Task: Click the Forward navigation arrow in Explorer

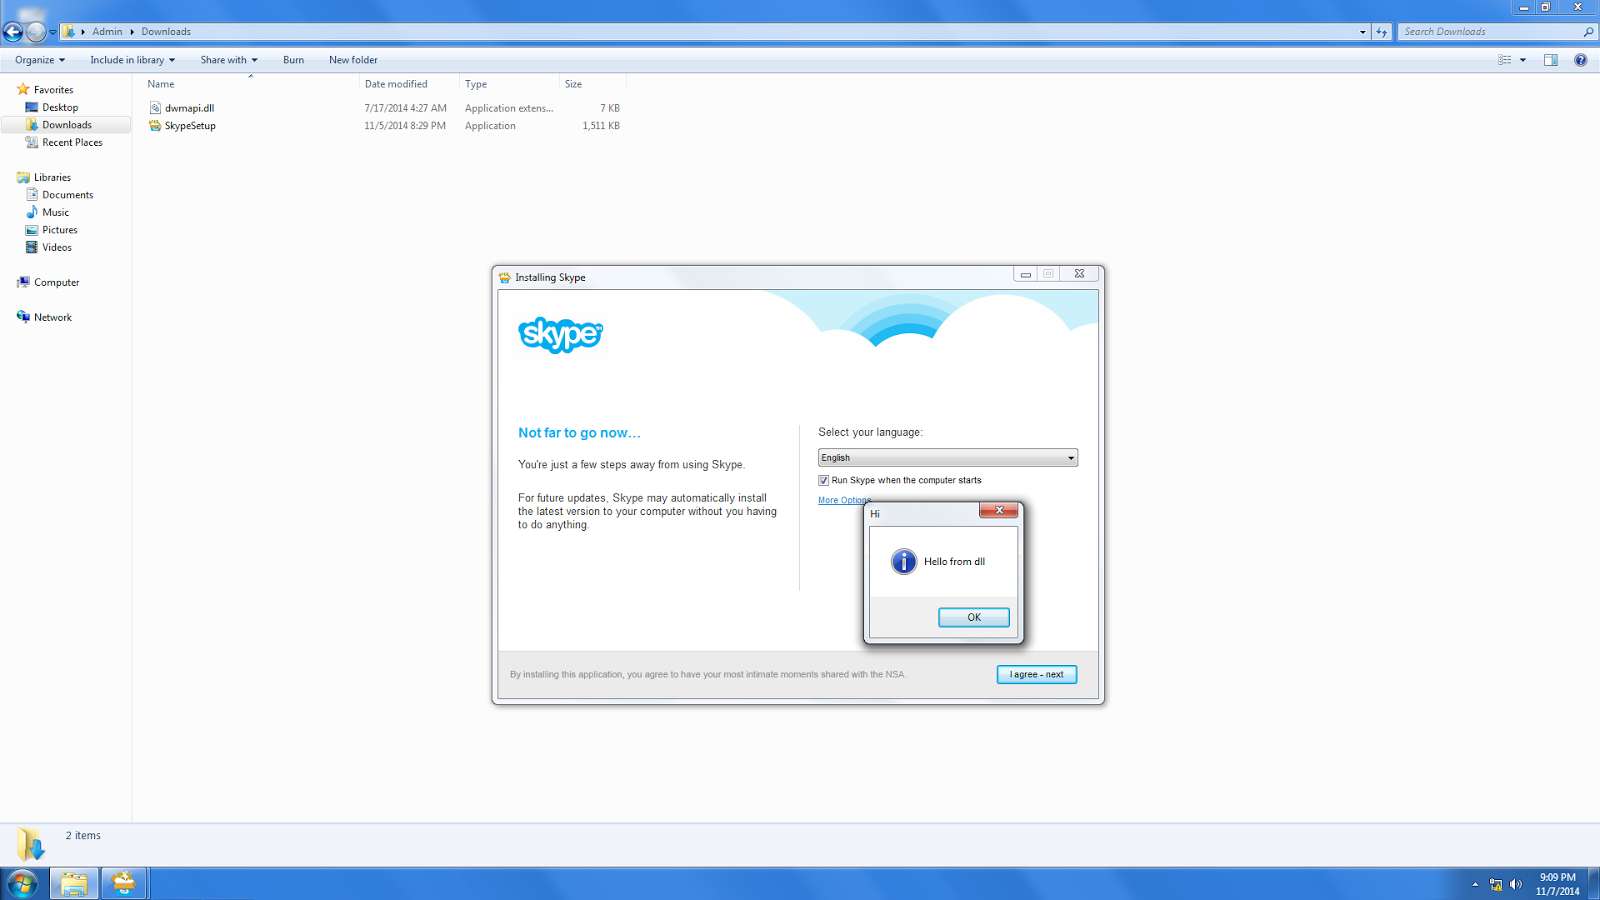Action: pos(36,32)
